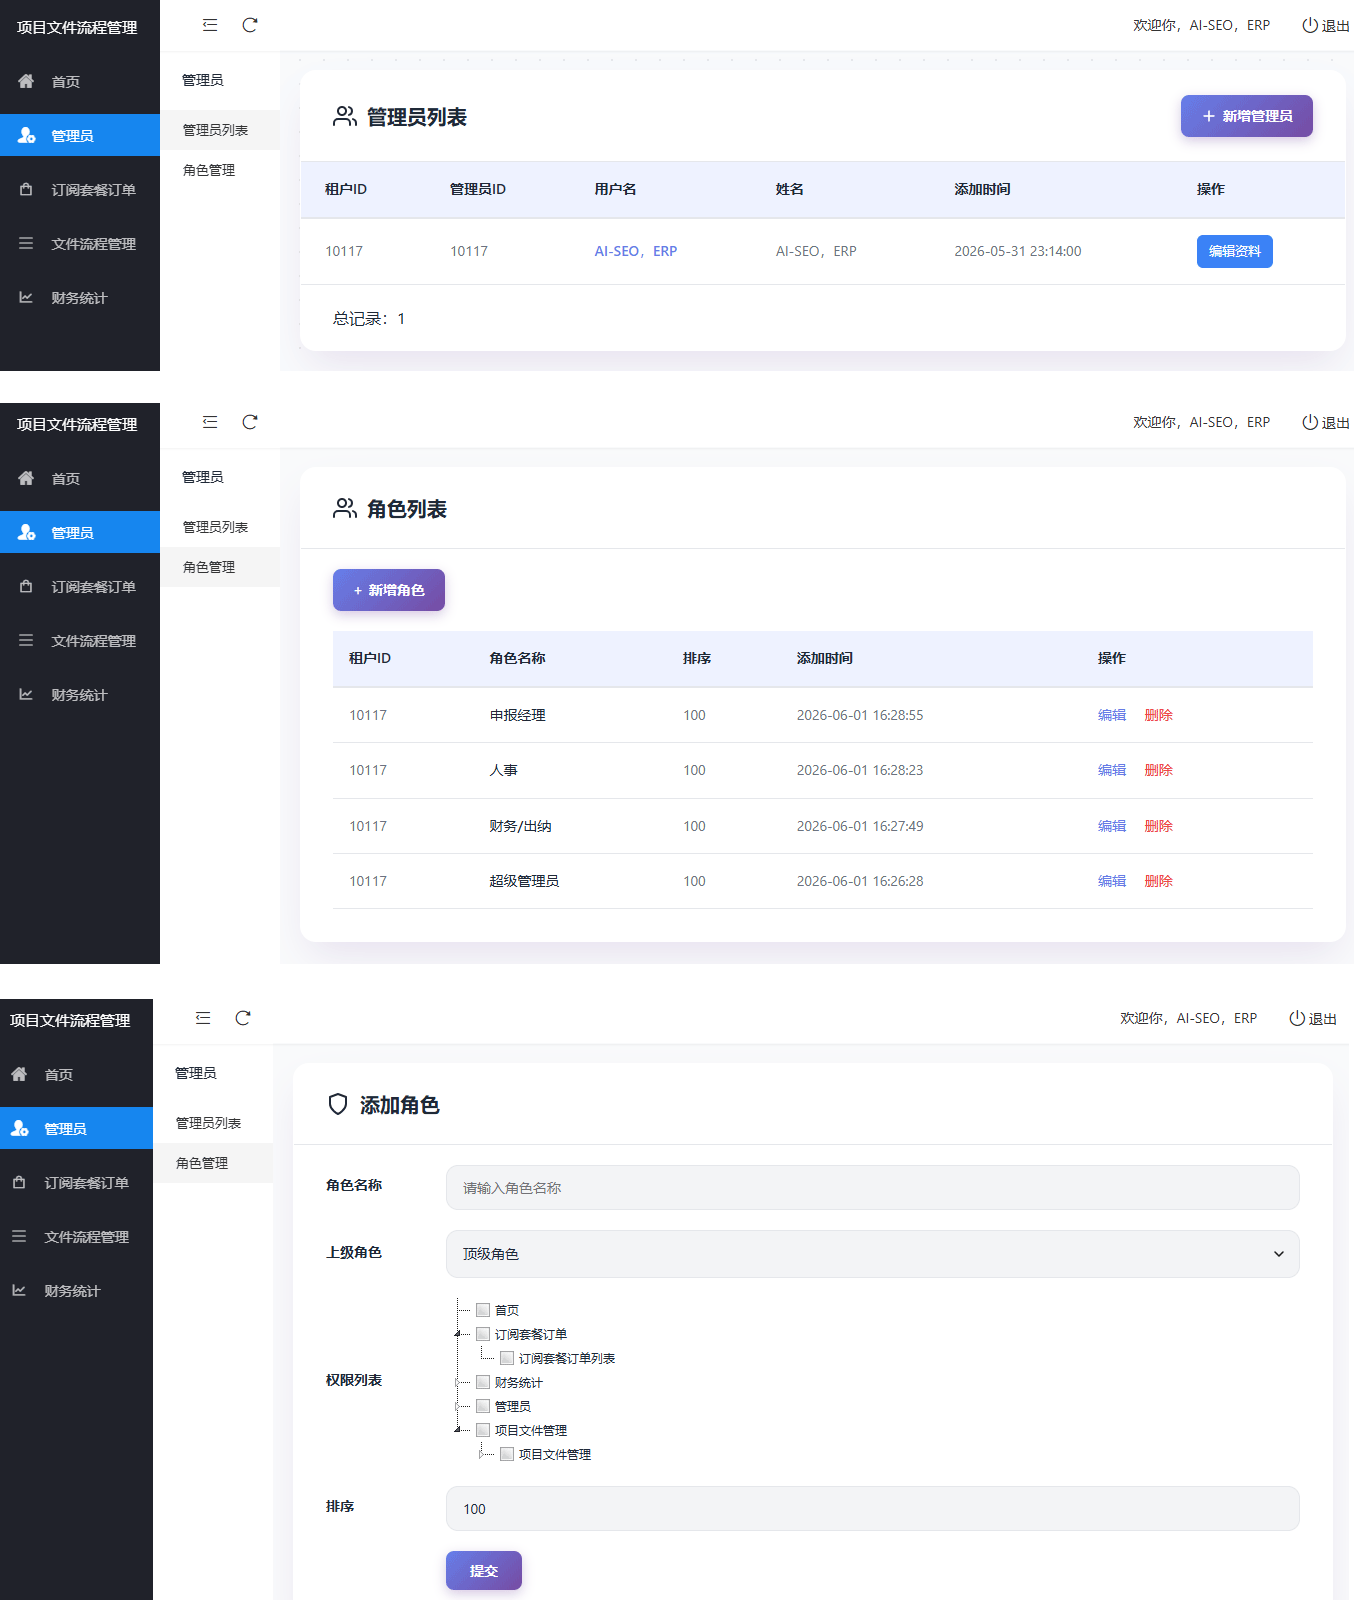The image size is (1354, 1600).
Task: Click the refresh icon on the 角色列表 page
Action: point(250,422)
